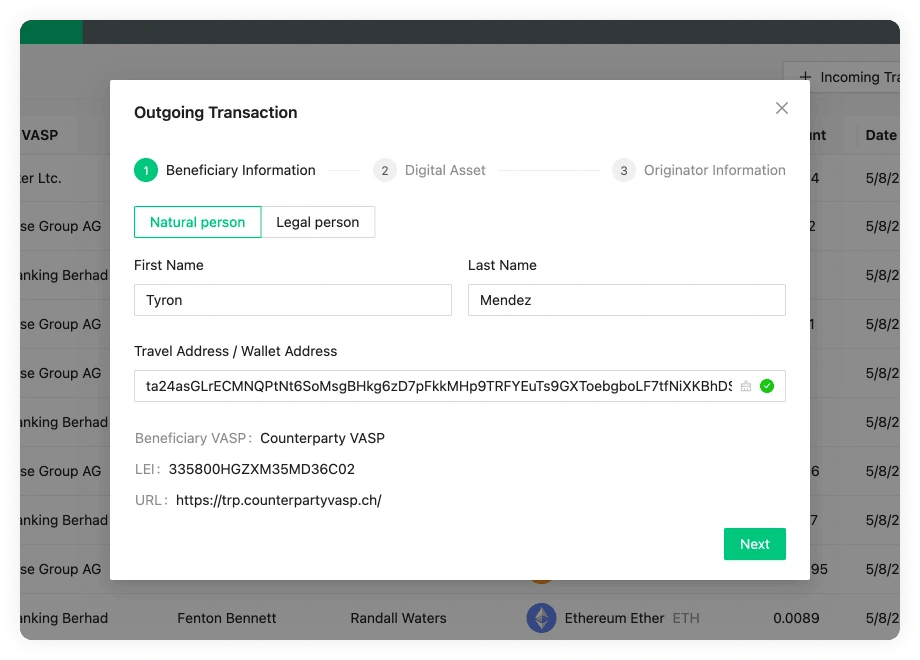This screenshot has width=920, height=660.
Task: Click the plus icon for Incoming Transaction
Action: tap(805, 77)
